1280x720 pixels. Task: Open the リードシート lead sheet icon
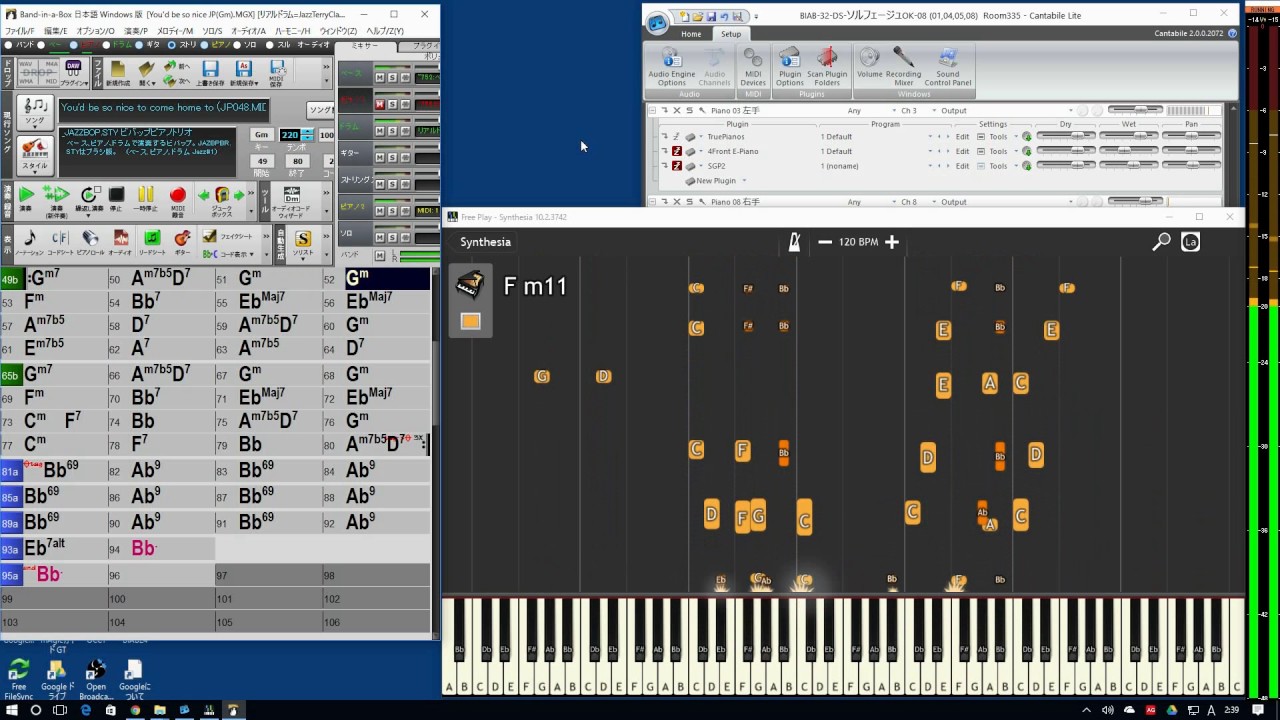(152, 240)
